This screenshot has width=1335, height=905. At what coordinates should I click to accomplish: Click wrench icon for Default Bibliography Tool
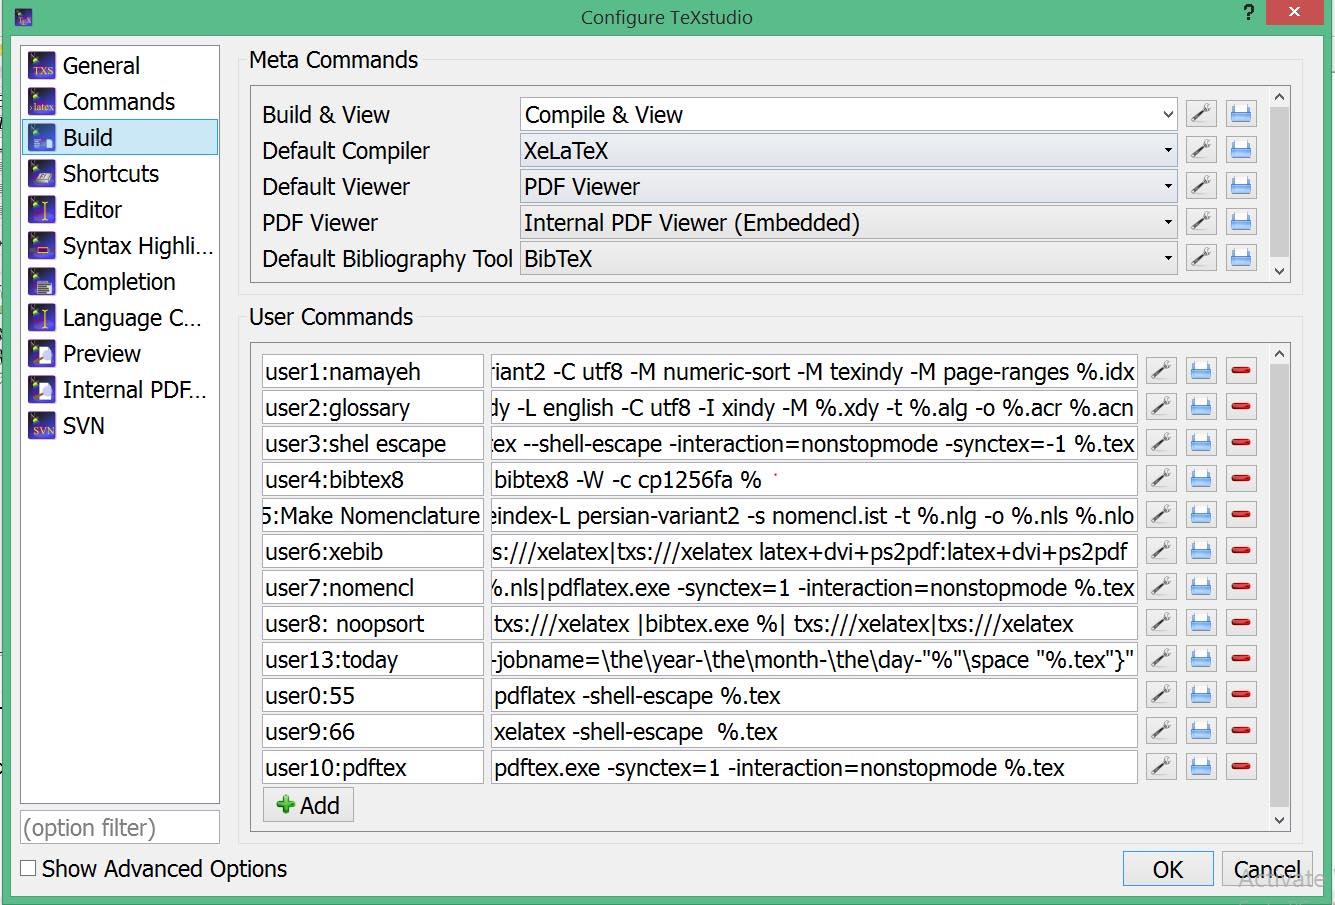pyautogui.click(x=1201, y=258)
